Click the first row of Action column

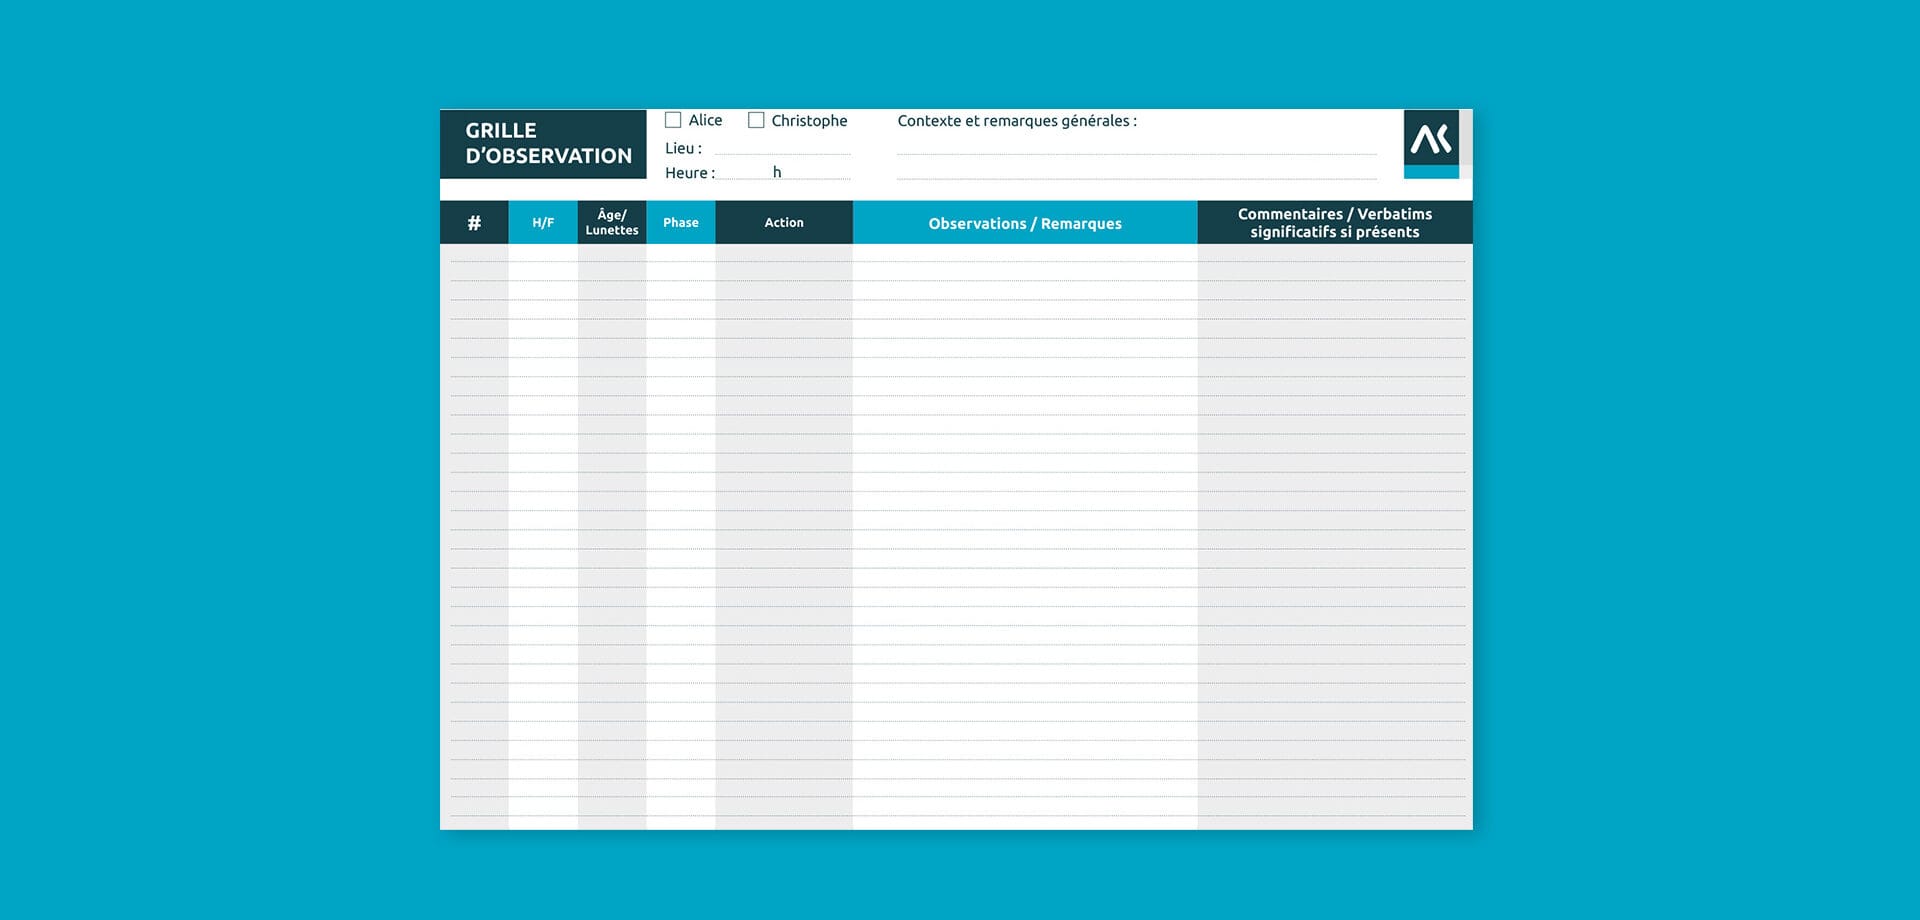coord(784,253)
